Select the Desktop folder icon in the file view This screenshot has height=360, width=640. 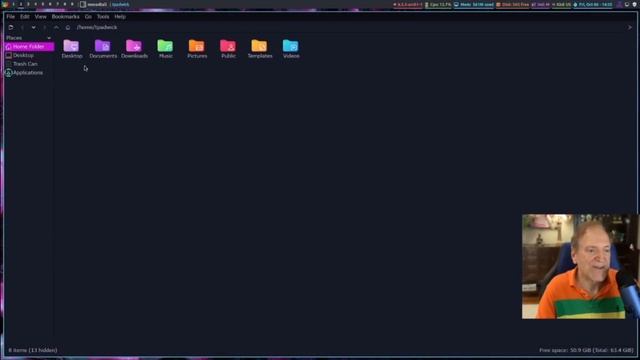(x=72, y=49)
